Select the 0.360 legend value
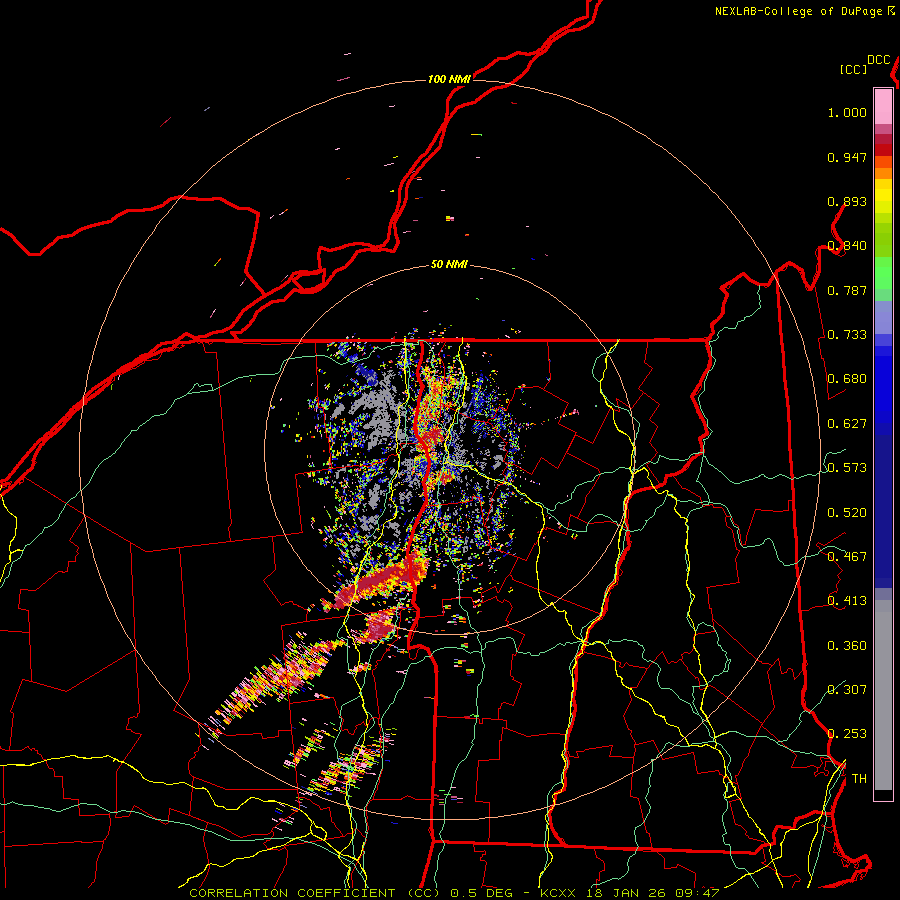Viewport: 900px width, 900px height. 847,646
